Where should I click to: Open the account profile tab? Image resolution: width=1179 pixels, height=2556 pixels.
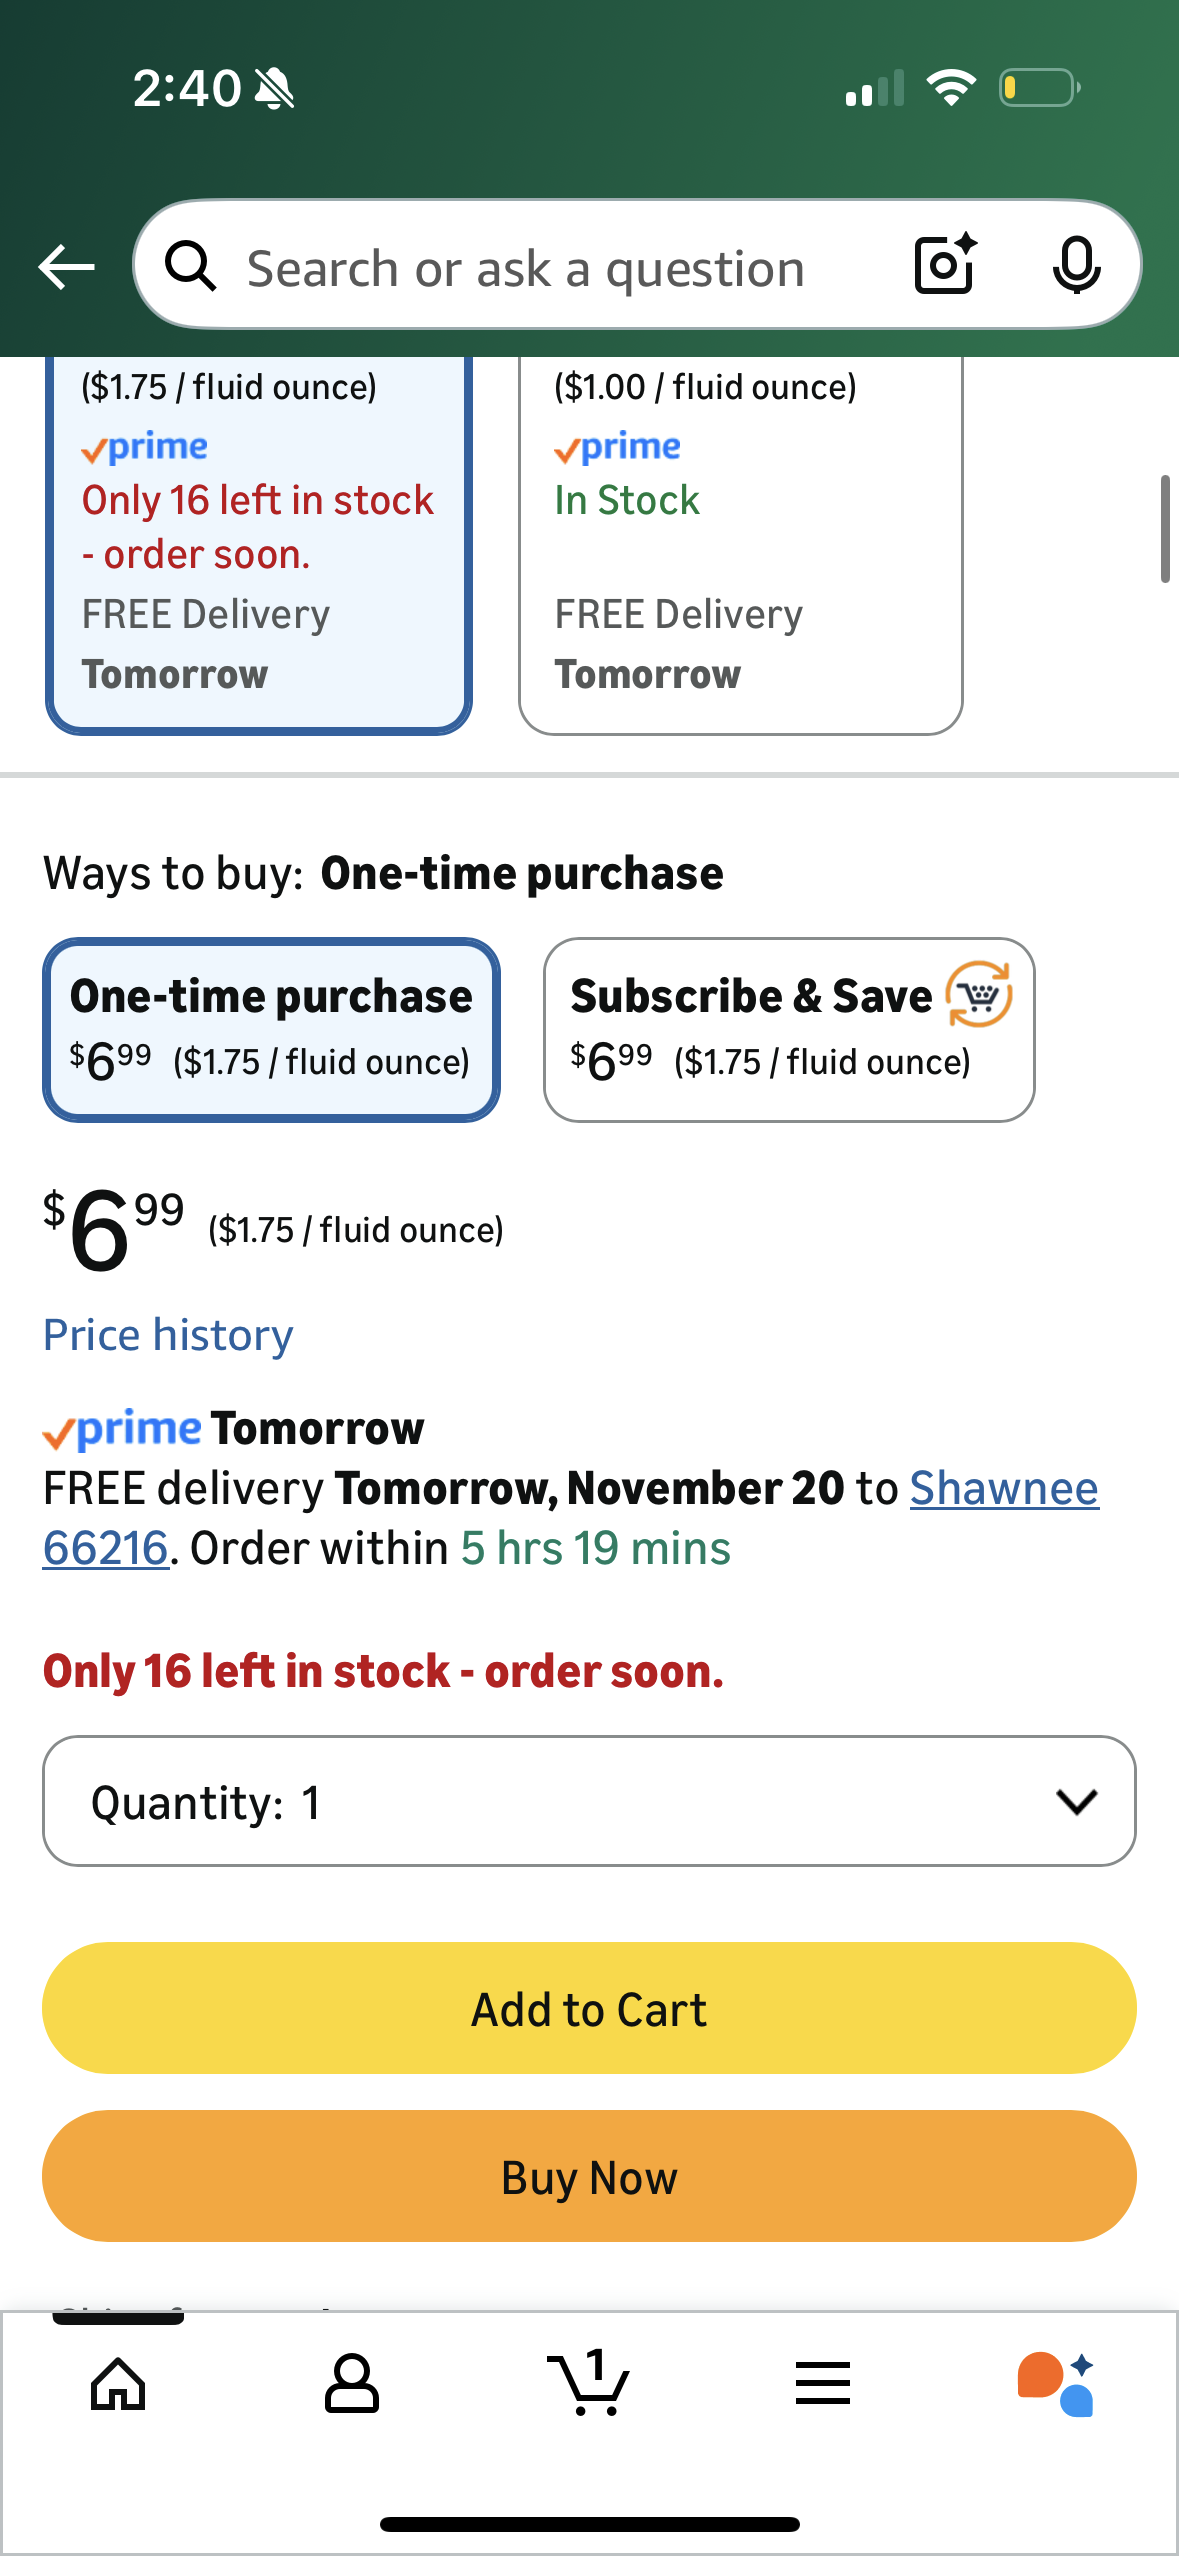point(352,2384)
